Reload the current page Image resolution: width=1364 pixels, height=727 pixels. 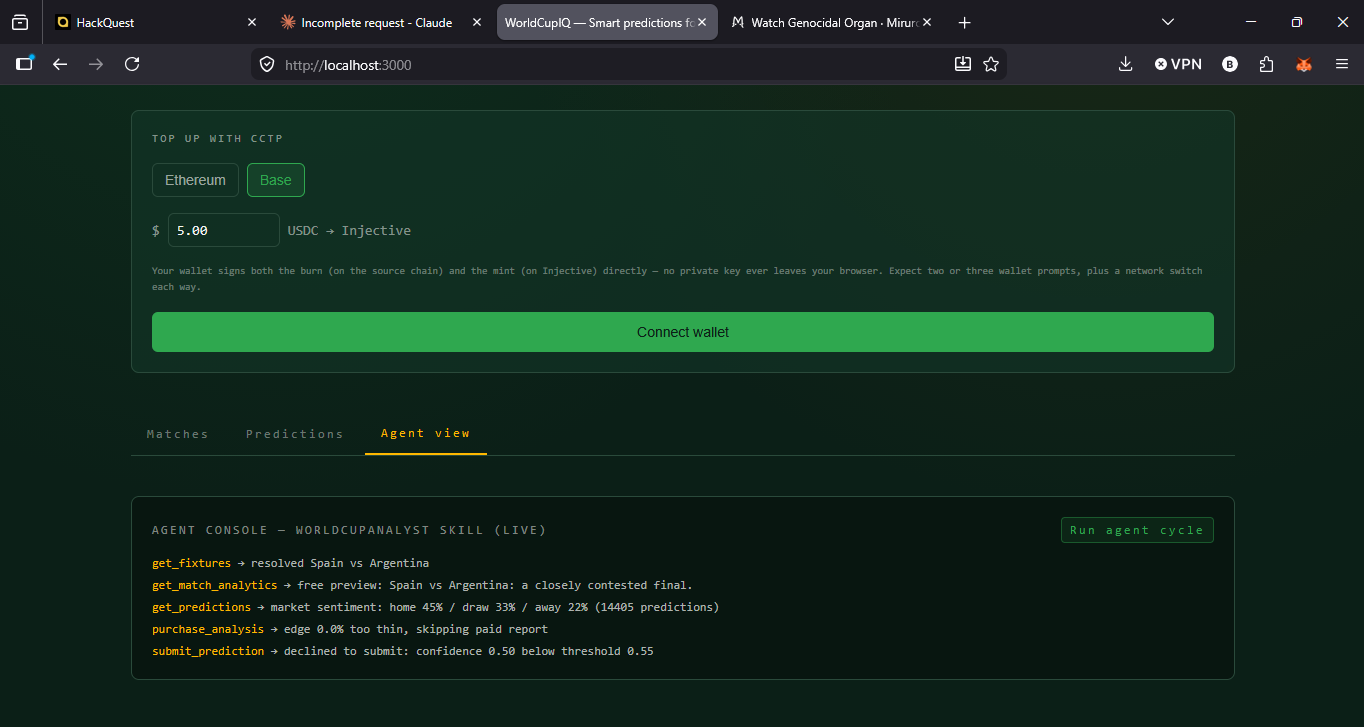[132, 64]
